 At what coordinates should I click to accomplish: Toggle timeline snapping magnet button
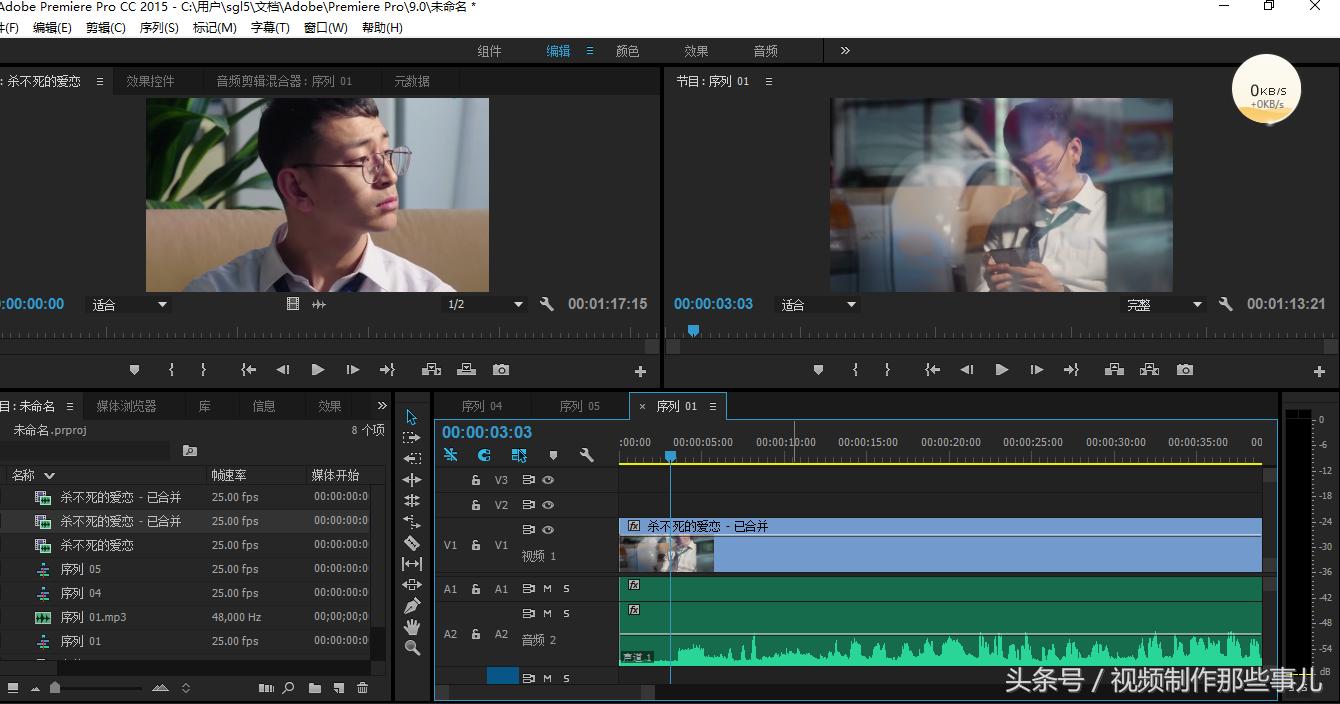(x=484, y=455)
